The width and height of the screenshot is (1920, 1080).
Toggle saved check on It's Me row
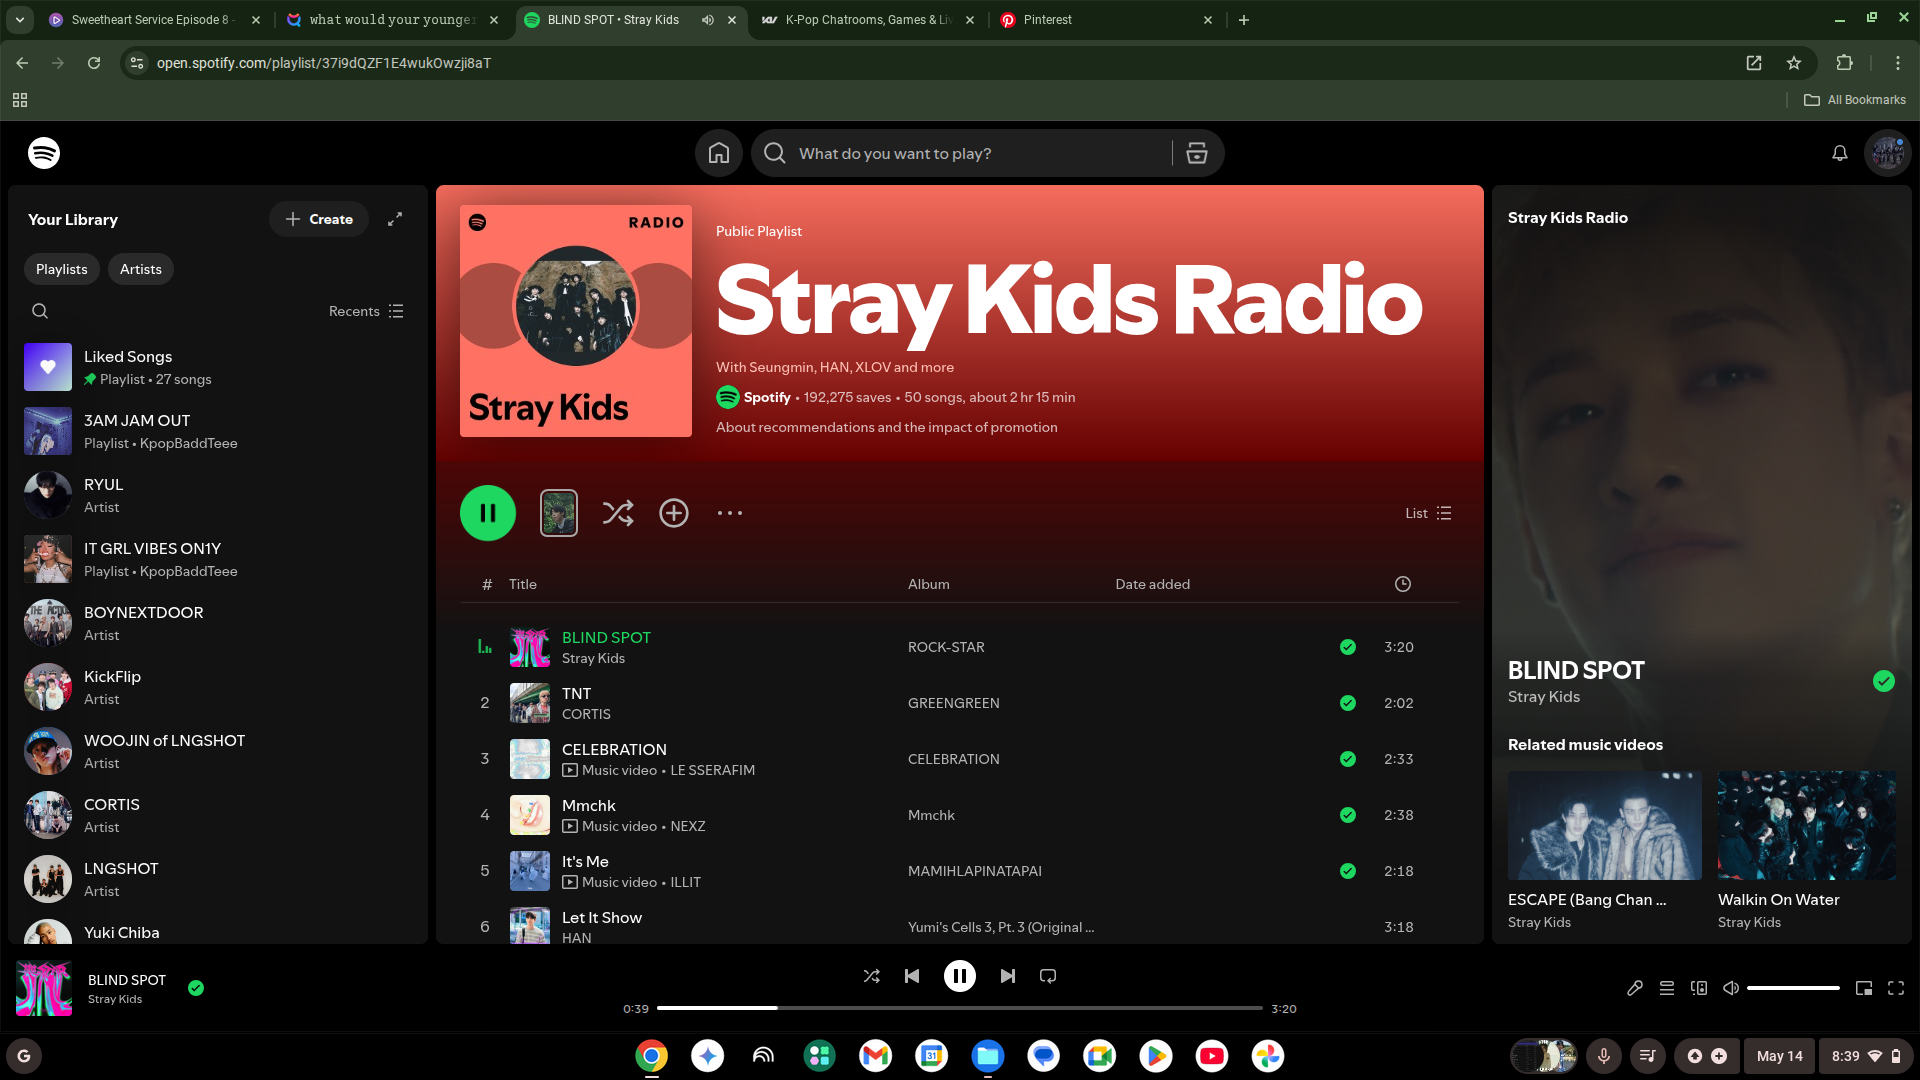[x=1348, y=871]
